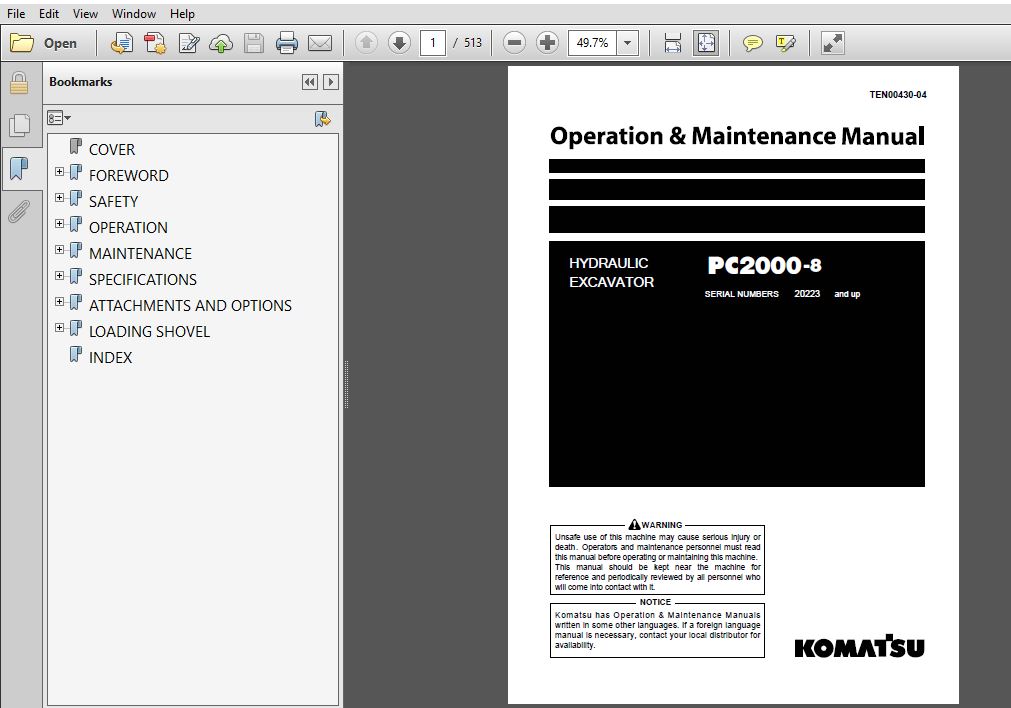Expand the SAFETY bookmark
The width and height of the screenshot is (1011, 708).
coord(59,197)
